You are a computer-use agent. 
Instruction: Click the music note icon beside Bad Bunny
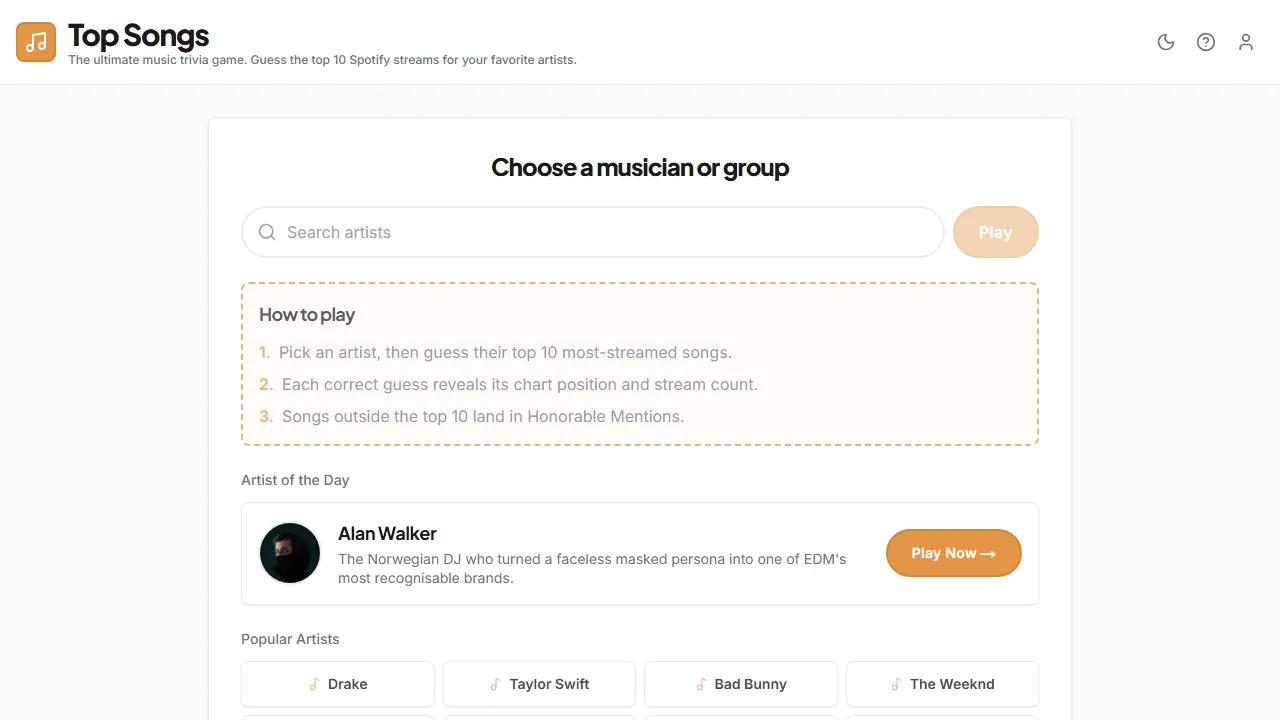coord(701,684)
